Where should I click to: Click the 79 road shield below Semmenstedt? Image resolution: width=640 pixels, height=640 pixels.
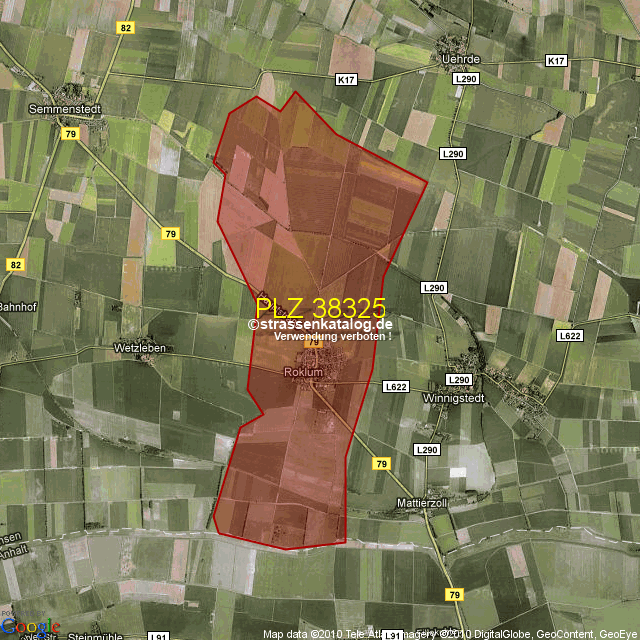pos(70,133)
